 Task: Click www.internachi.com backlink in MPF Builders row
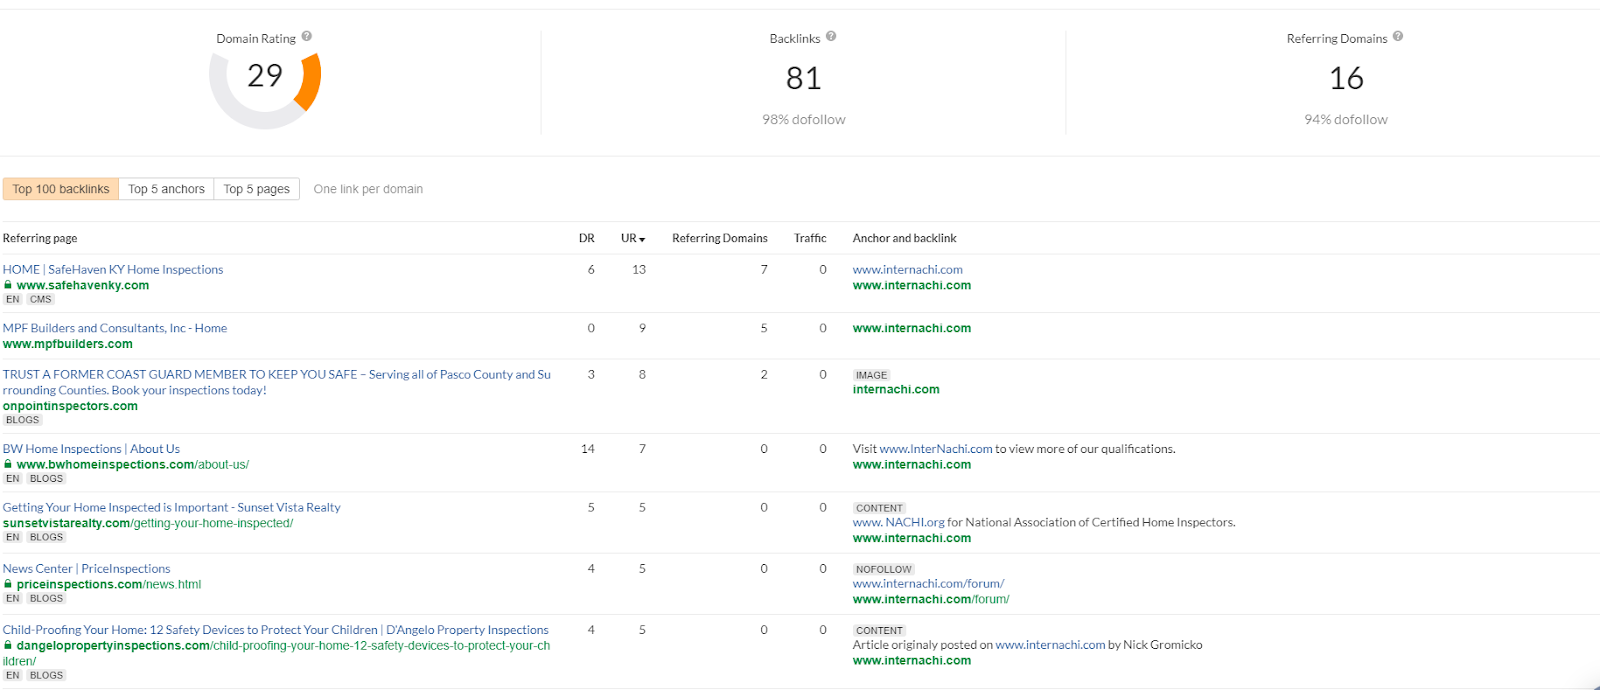912,328
